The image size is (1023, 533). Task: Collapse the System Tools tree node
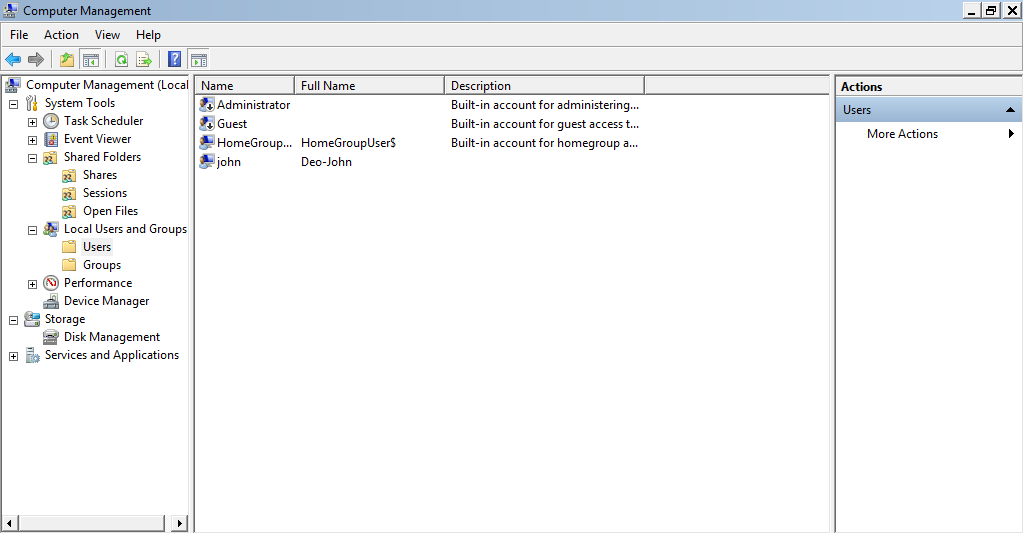click(13, 104)
